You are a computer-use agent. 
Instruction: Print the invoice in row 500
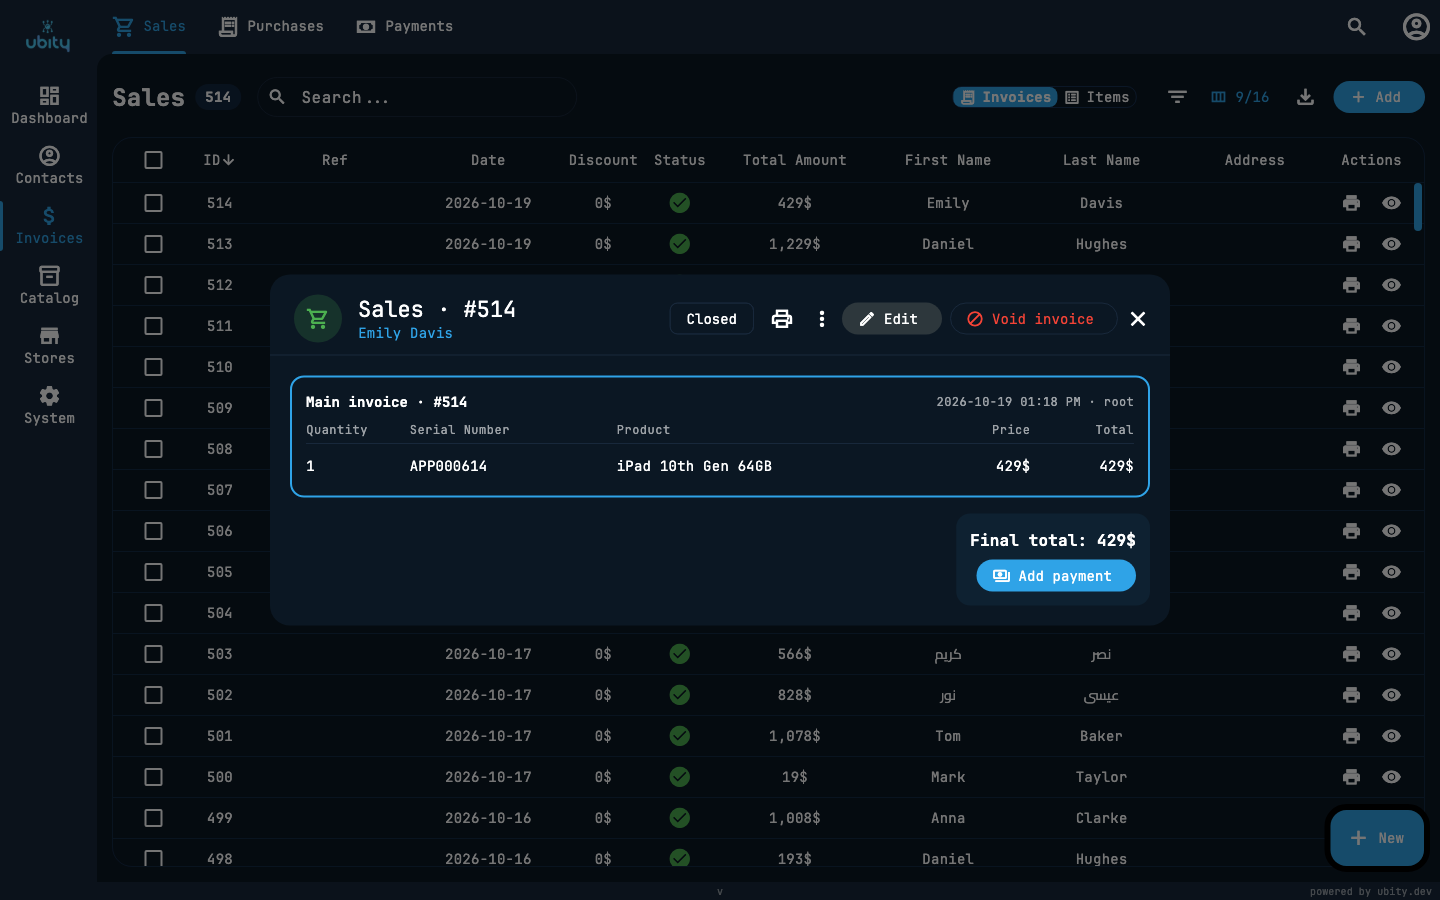coord(1351,777)
